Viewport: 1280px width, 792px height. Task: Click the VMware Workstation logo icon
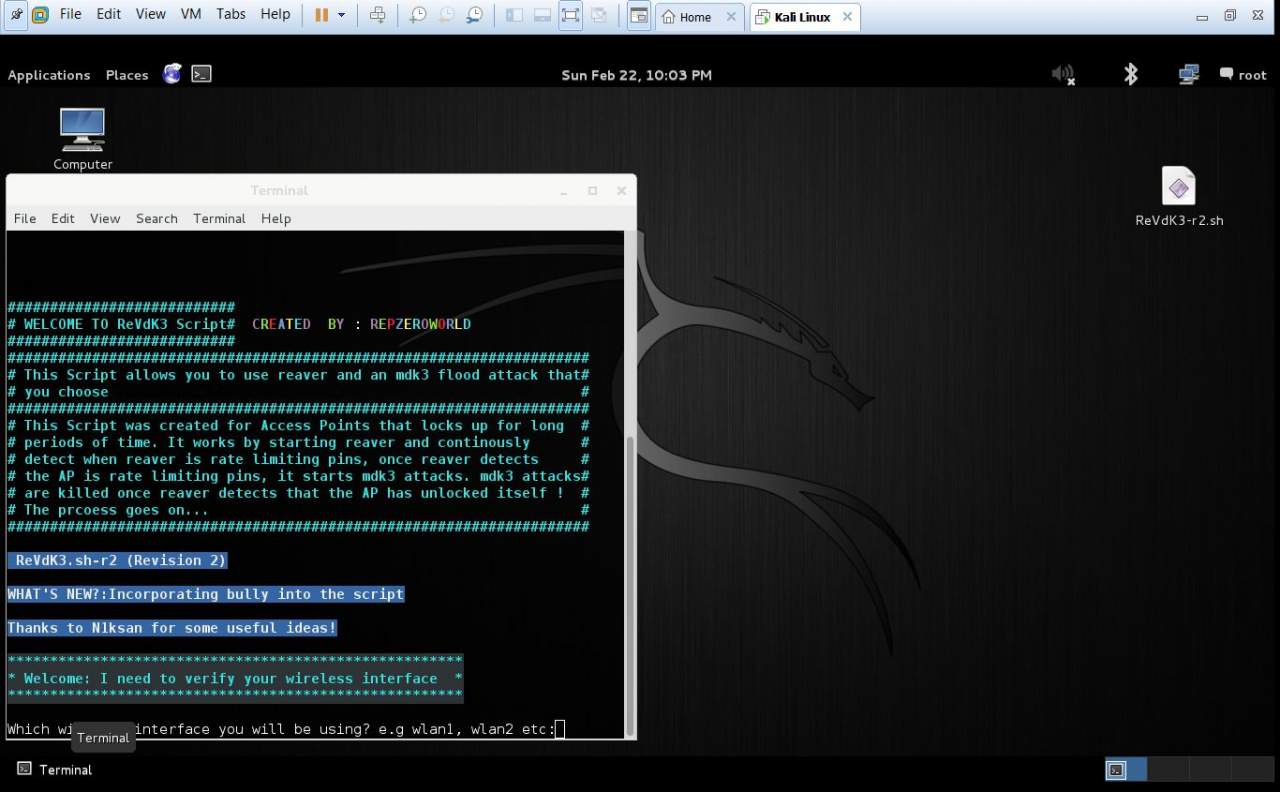(x=40, y=15)
